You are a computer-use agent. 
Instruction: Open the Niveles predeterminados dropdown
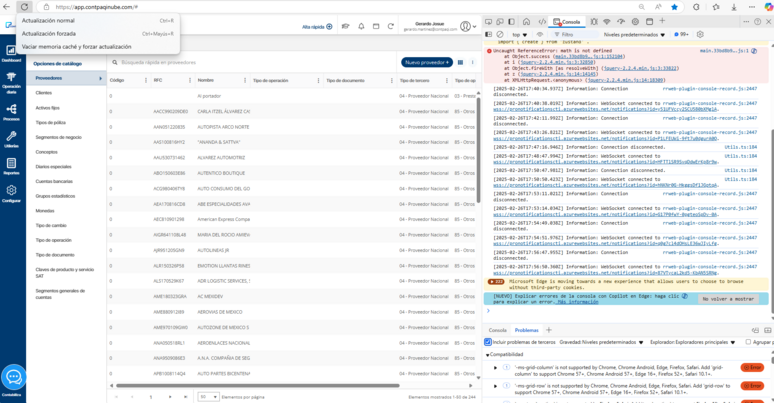pos(632,34)
